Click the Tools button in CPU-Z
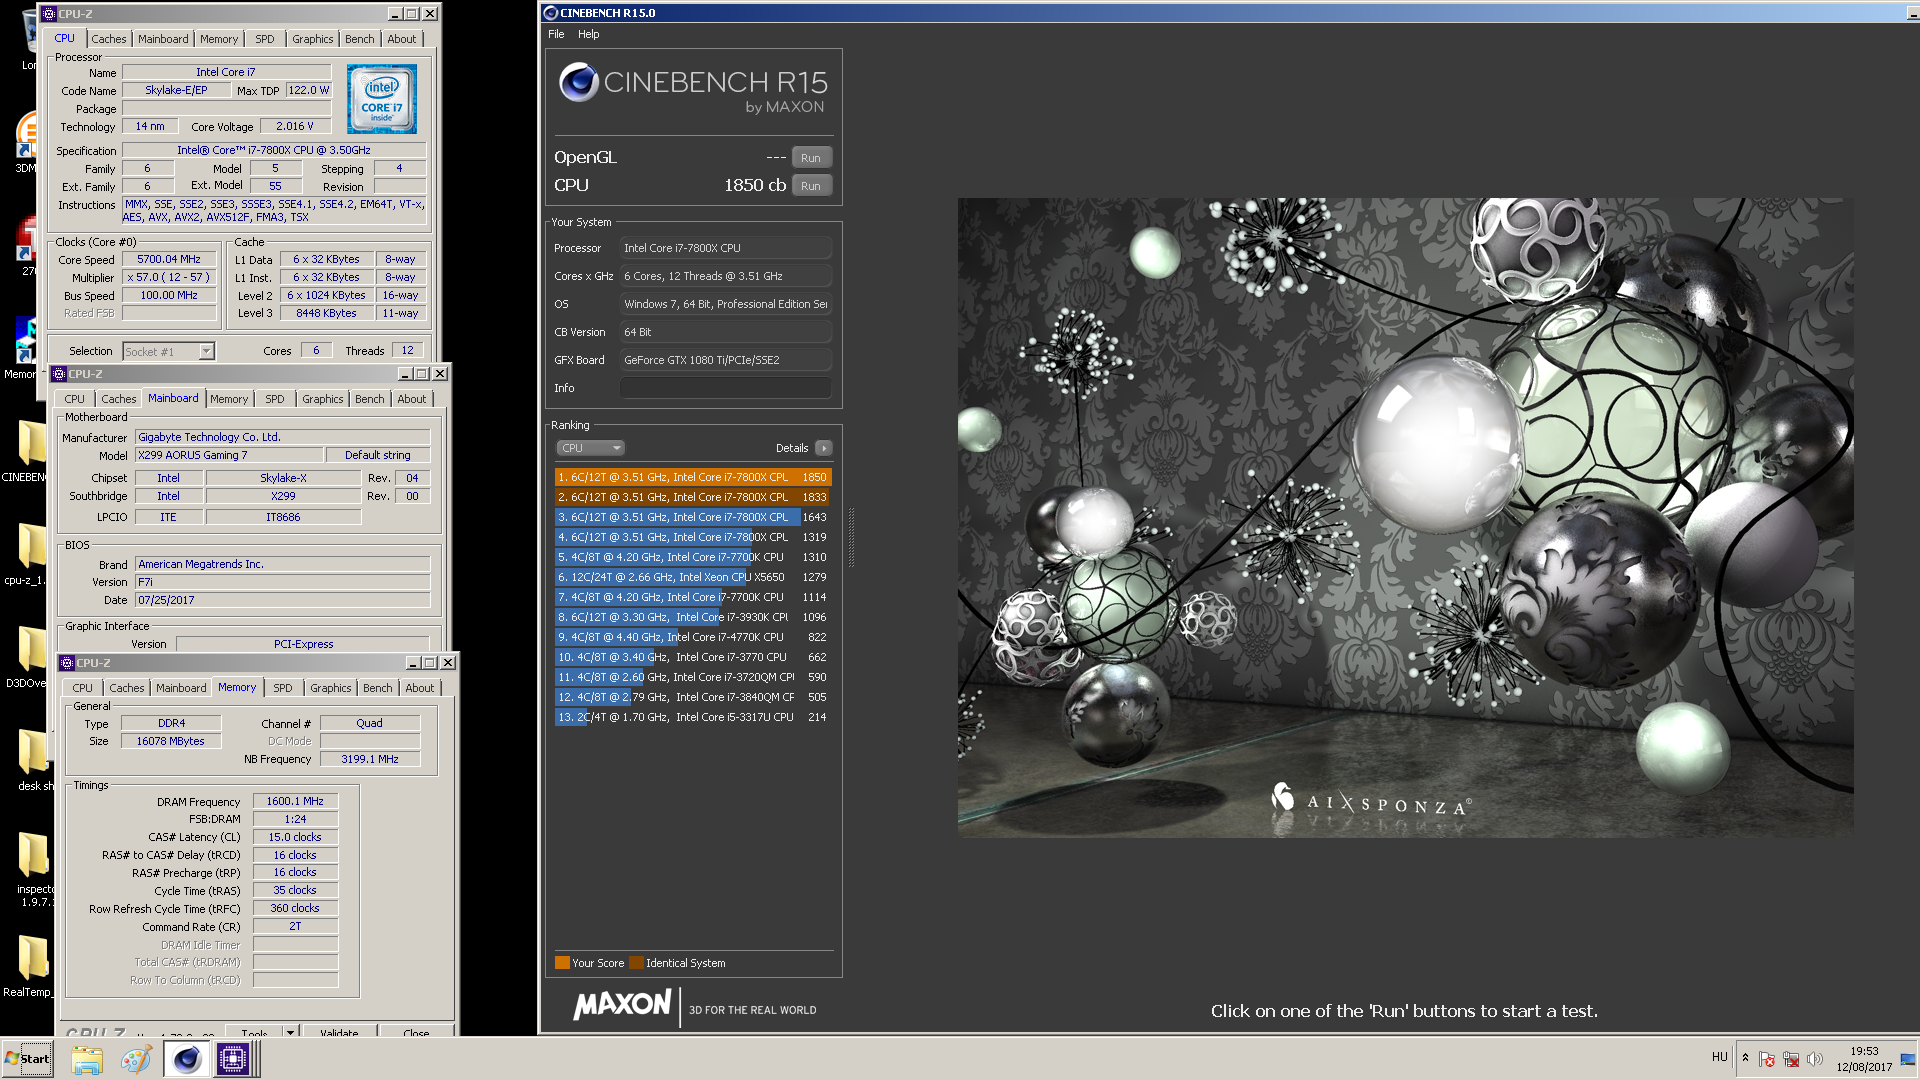 coord(254,1032)
